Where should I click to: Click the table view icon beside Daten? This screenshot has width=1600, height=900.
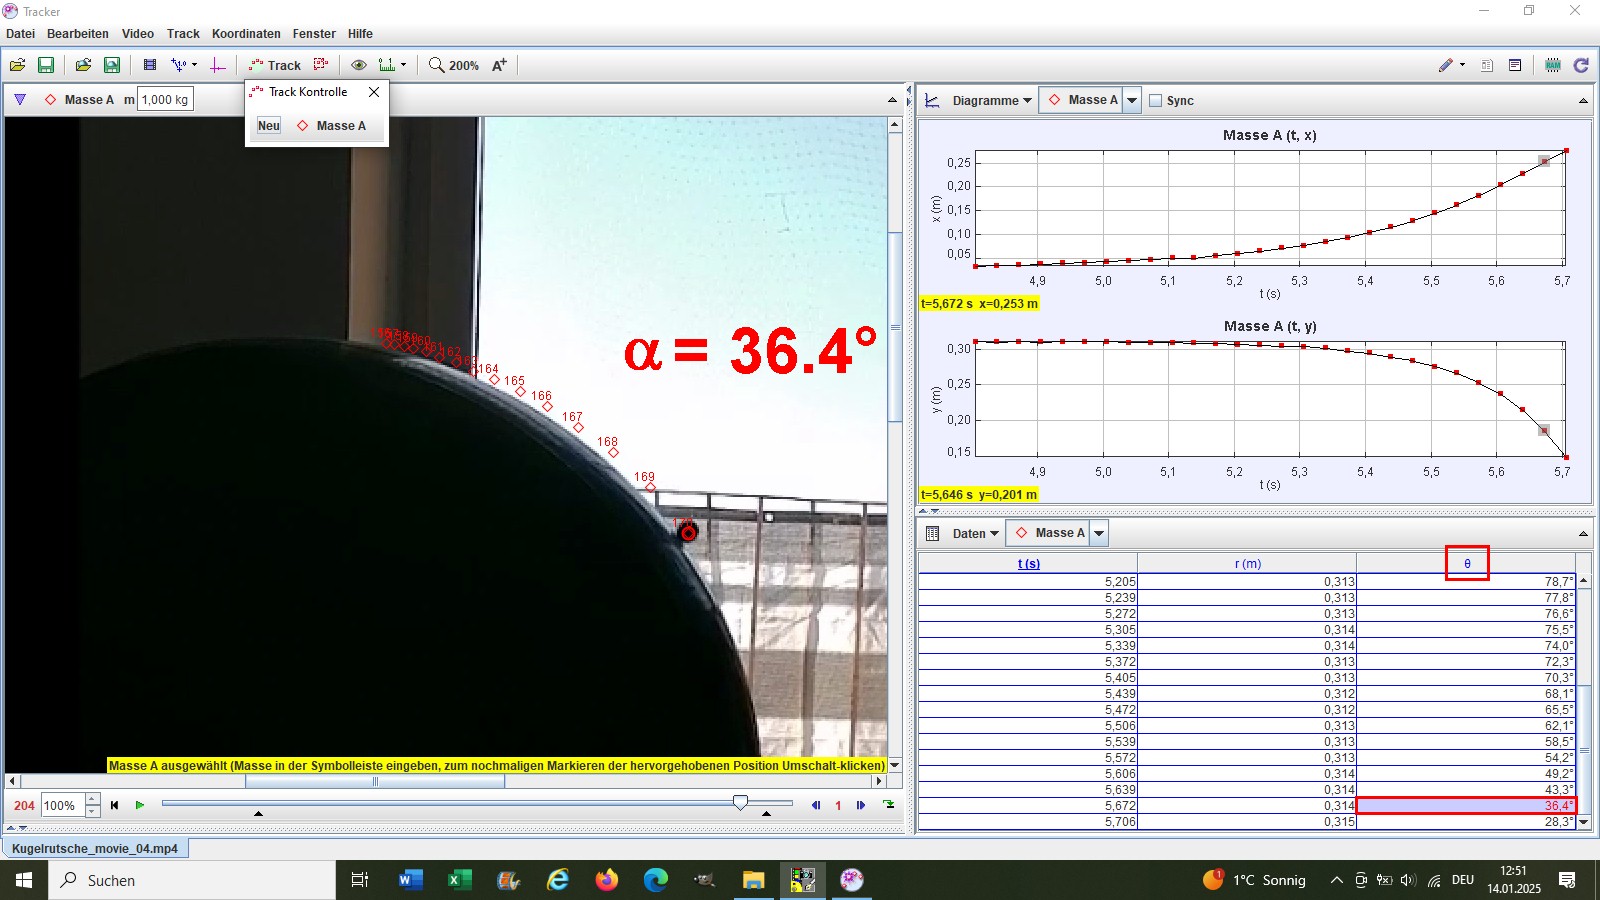point(932,533)
